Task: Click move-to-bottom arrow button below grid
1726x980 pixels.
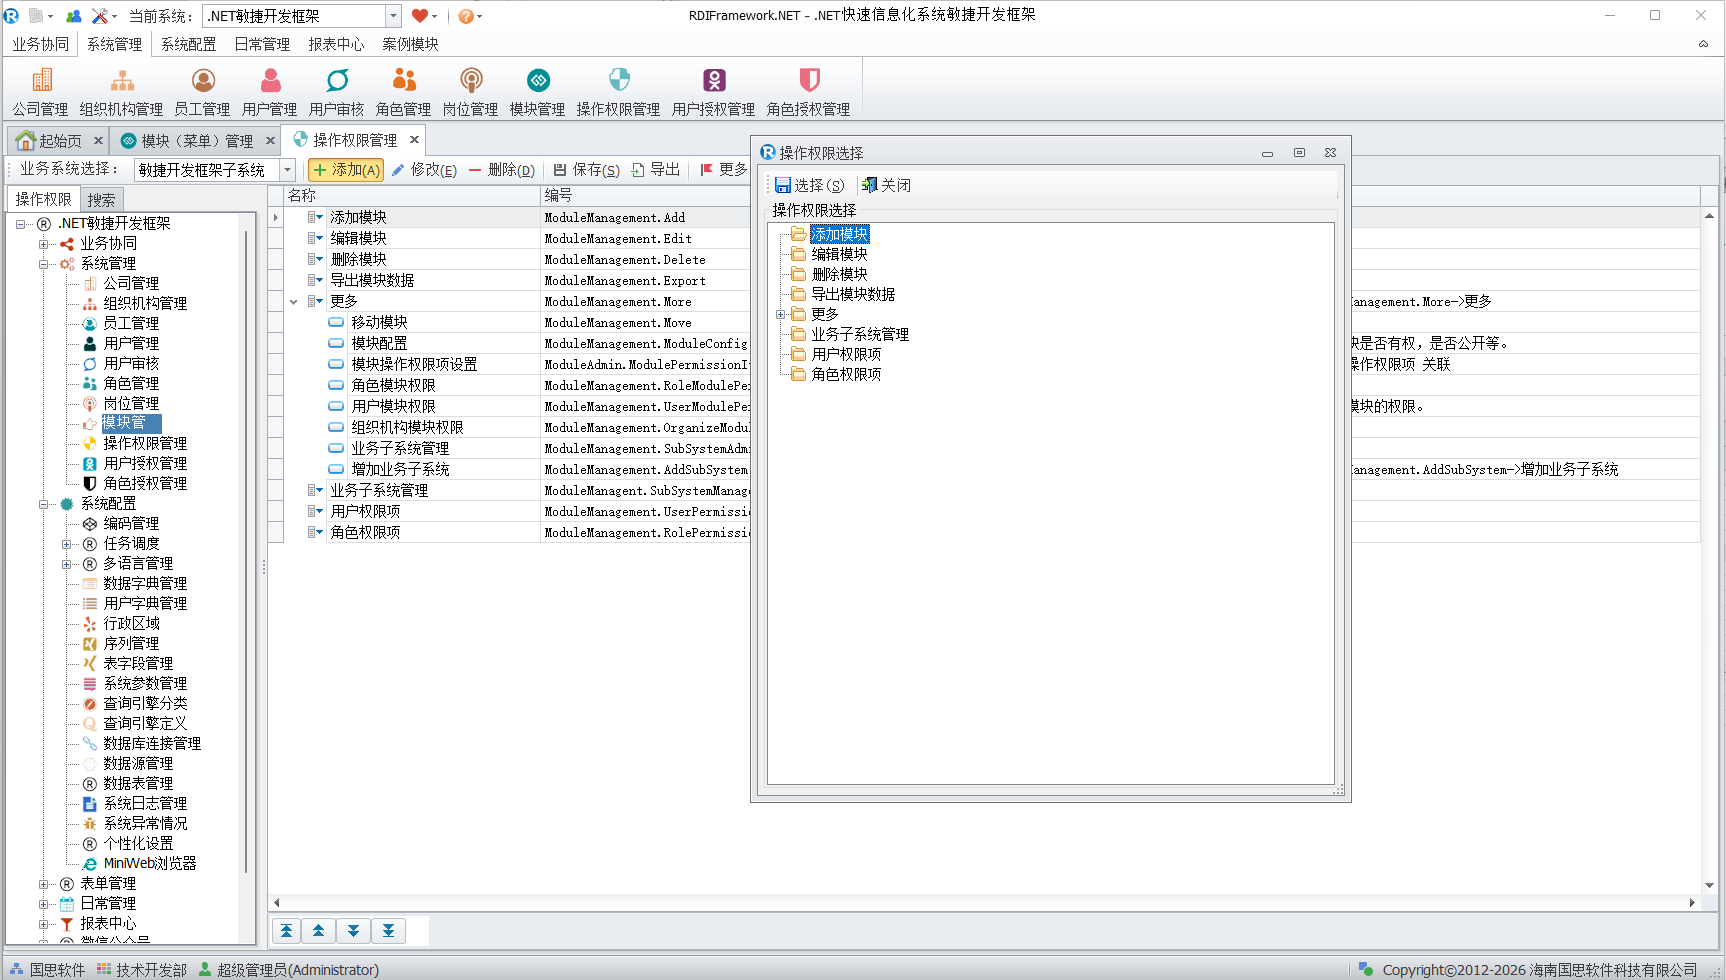Action: point(388,931)
